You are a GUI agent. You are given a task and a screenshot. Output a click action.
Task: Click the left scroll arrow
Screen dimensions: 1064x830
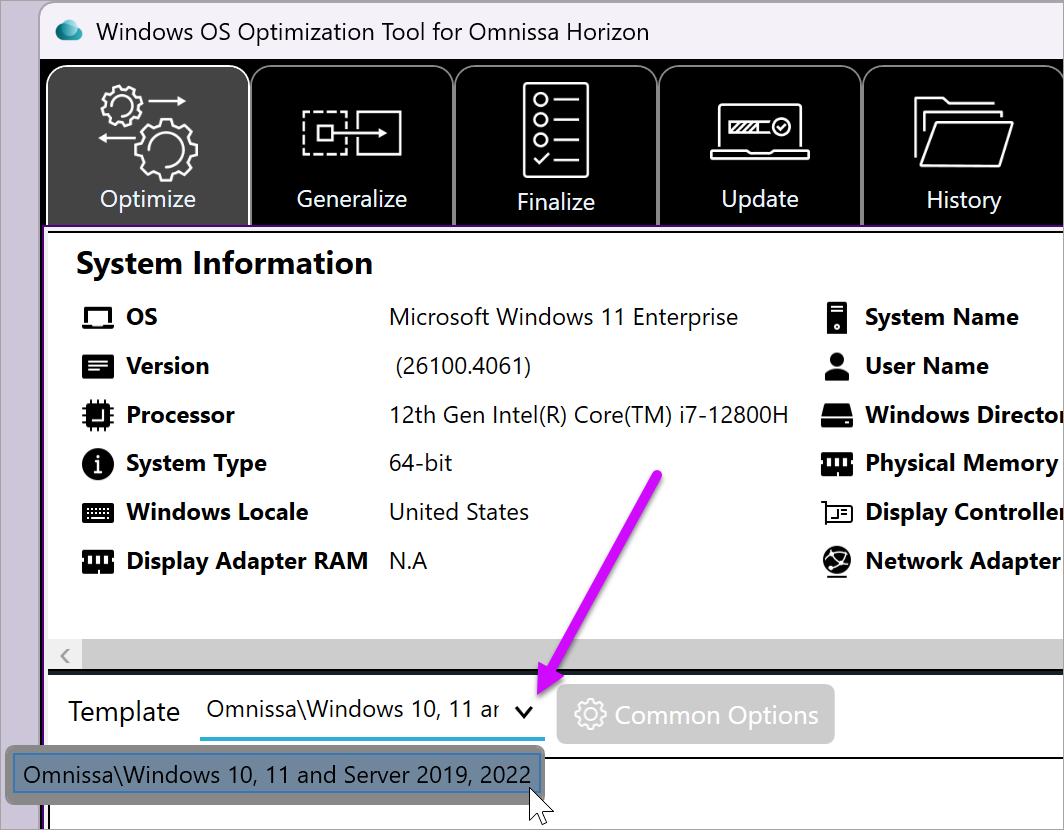click(65, 655)
